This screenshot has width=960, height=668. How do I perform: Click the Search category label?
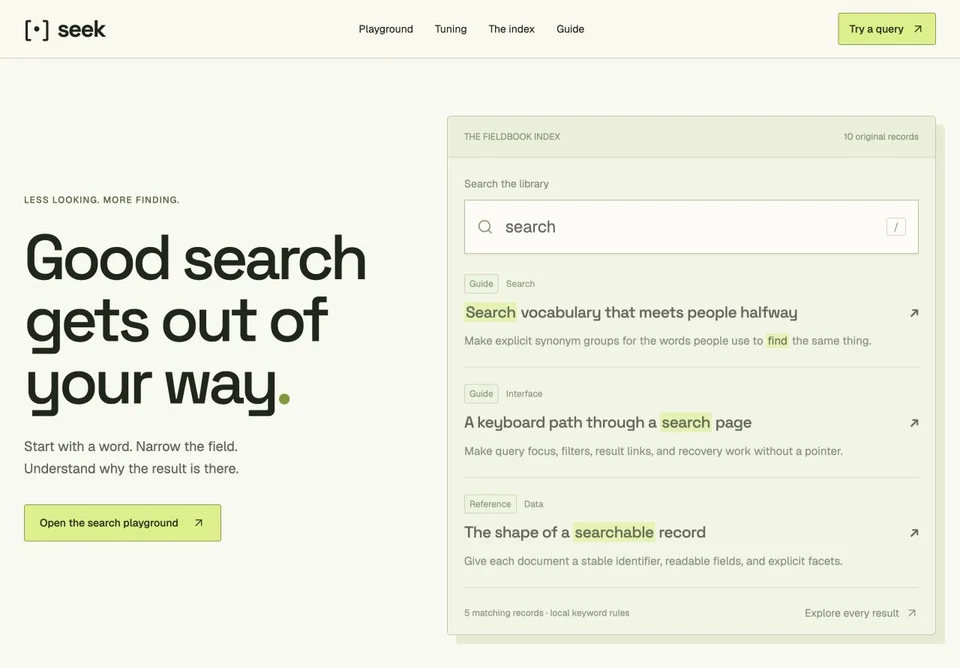pyautogui.click(x=520, y=283)
